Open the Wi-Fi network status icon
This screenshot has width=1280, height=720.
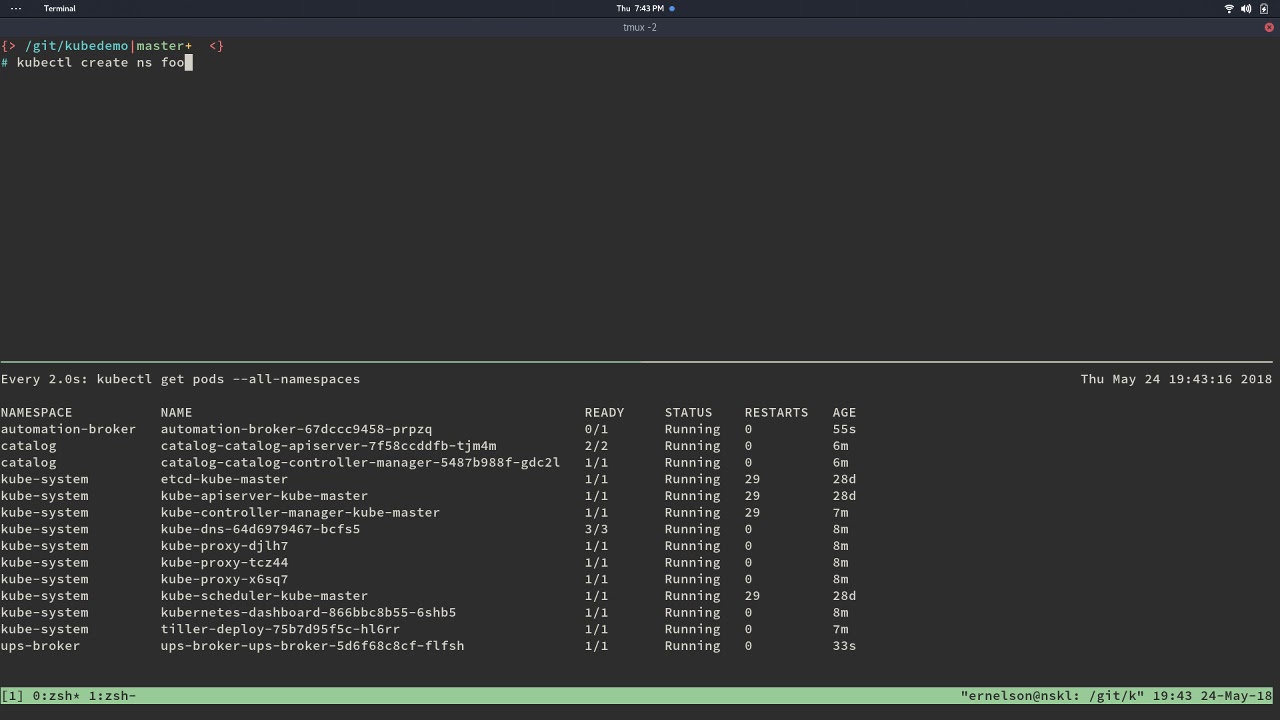click(x=1229, y=8)
